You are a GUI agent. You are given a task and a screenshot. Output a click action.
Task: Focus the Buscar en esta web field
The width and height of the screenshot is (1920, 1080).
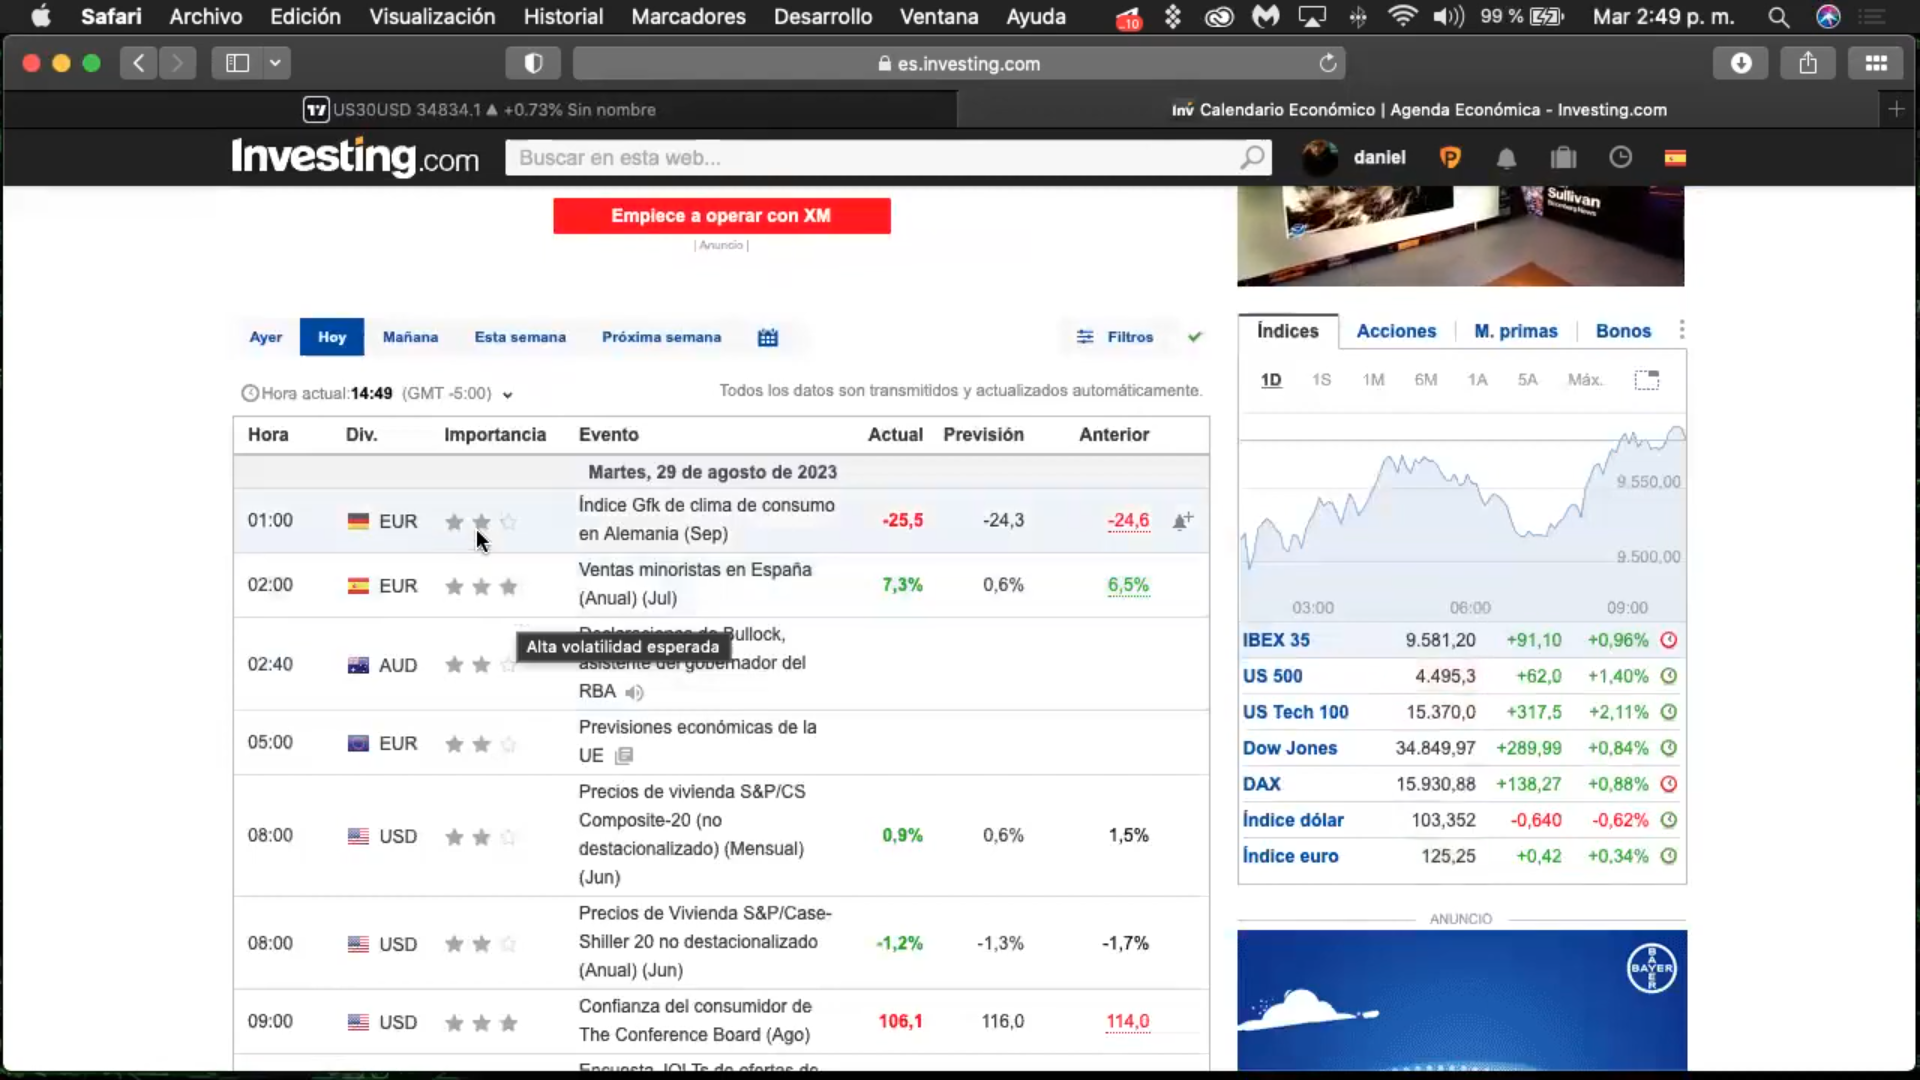pos(870,158)
